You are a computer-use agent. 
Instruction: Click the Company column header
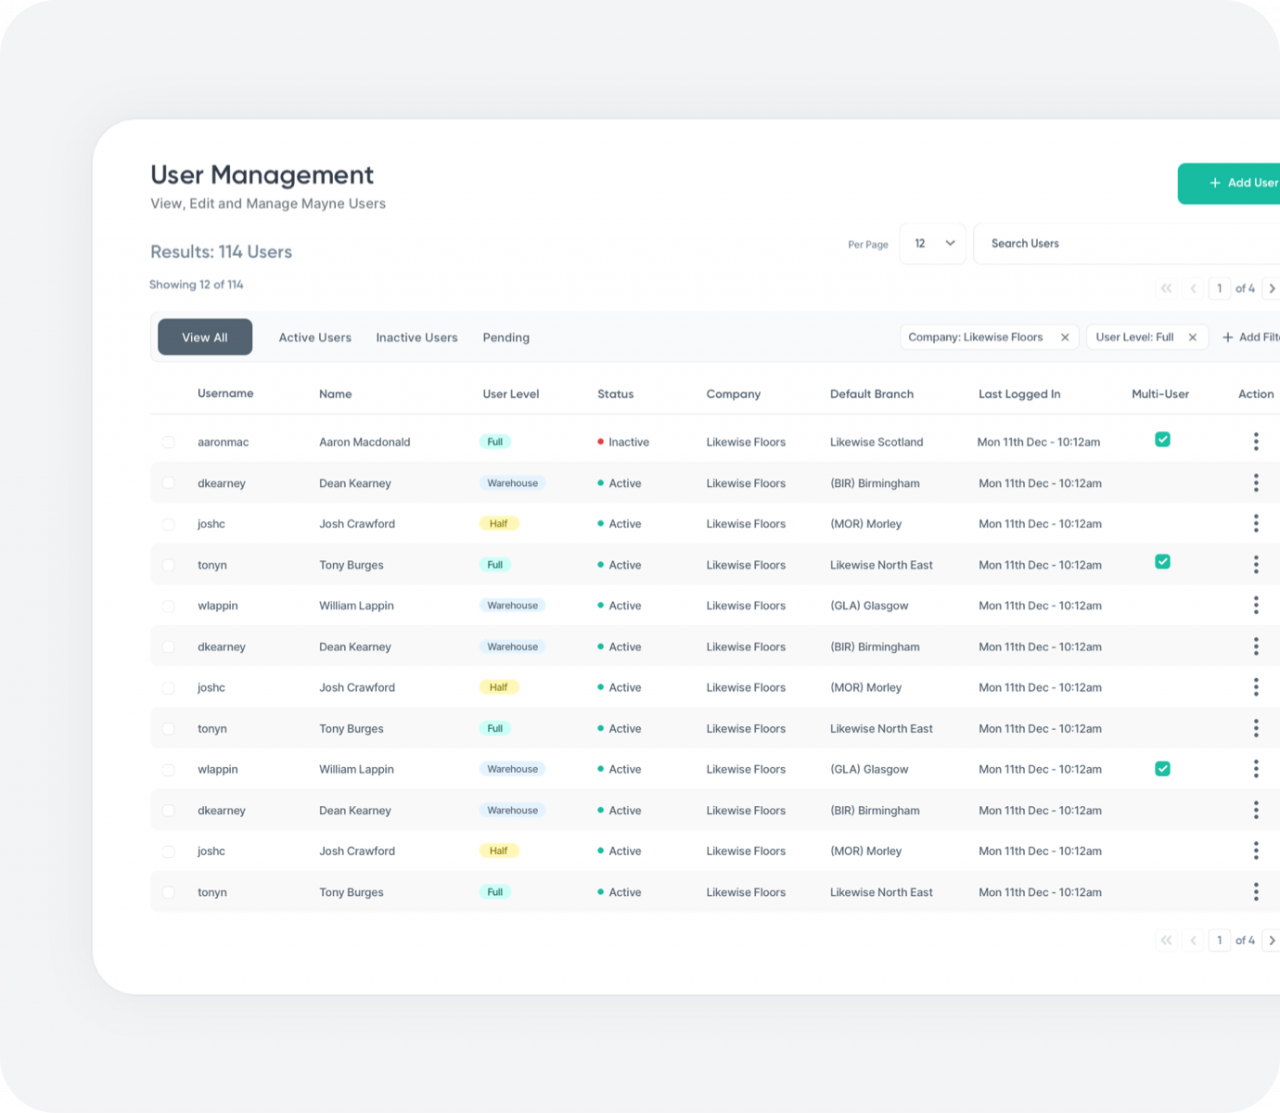tap(734, 394)
